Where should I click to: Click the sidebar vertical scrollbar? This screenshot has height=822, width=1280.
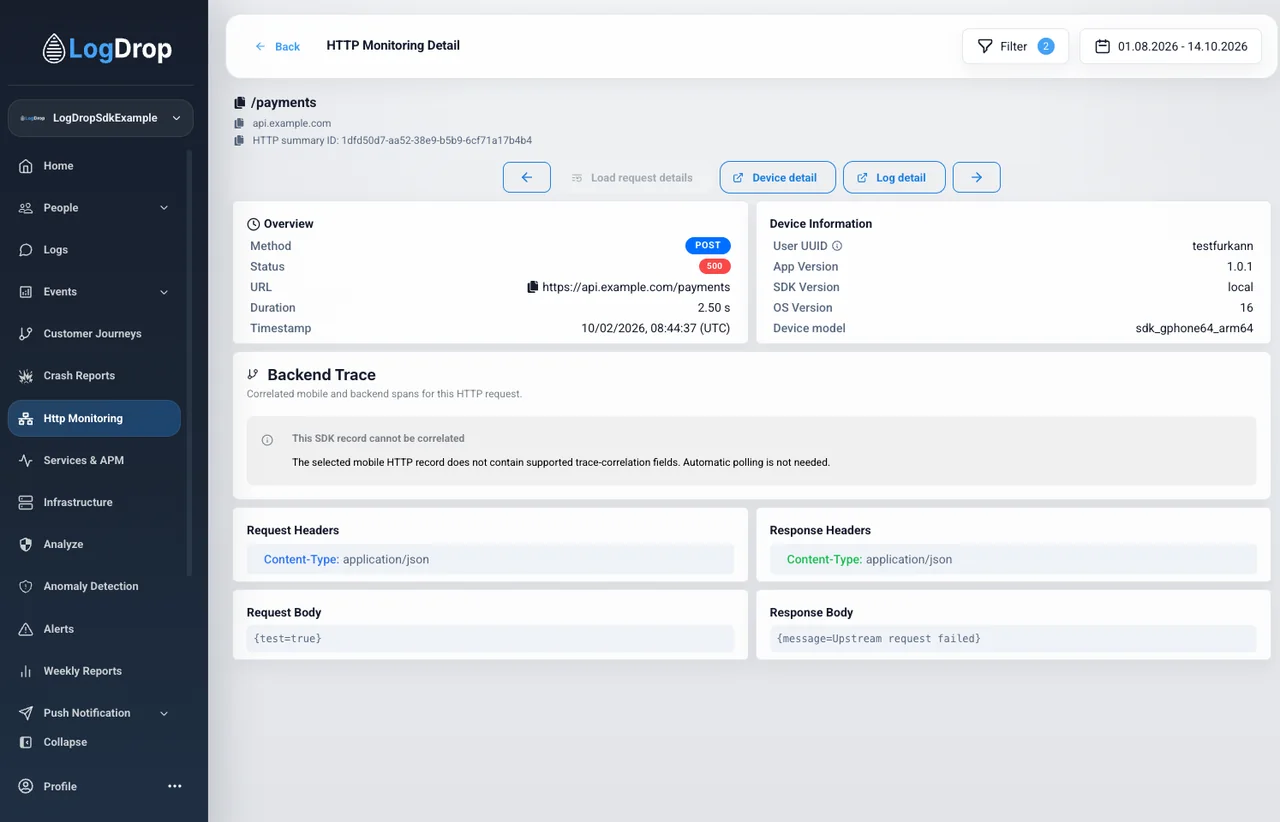(x=189, y=362)
